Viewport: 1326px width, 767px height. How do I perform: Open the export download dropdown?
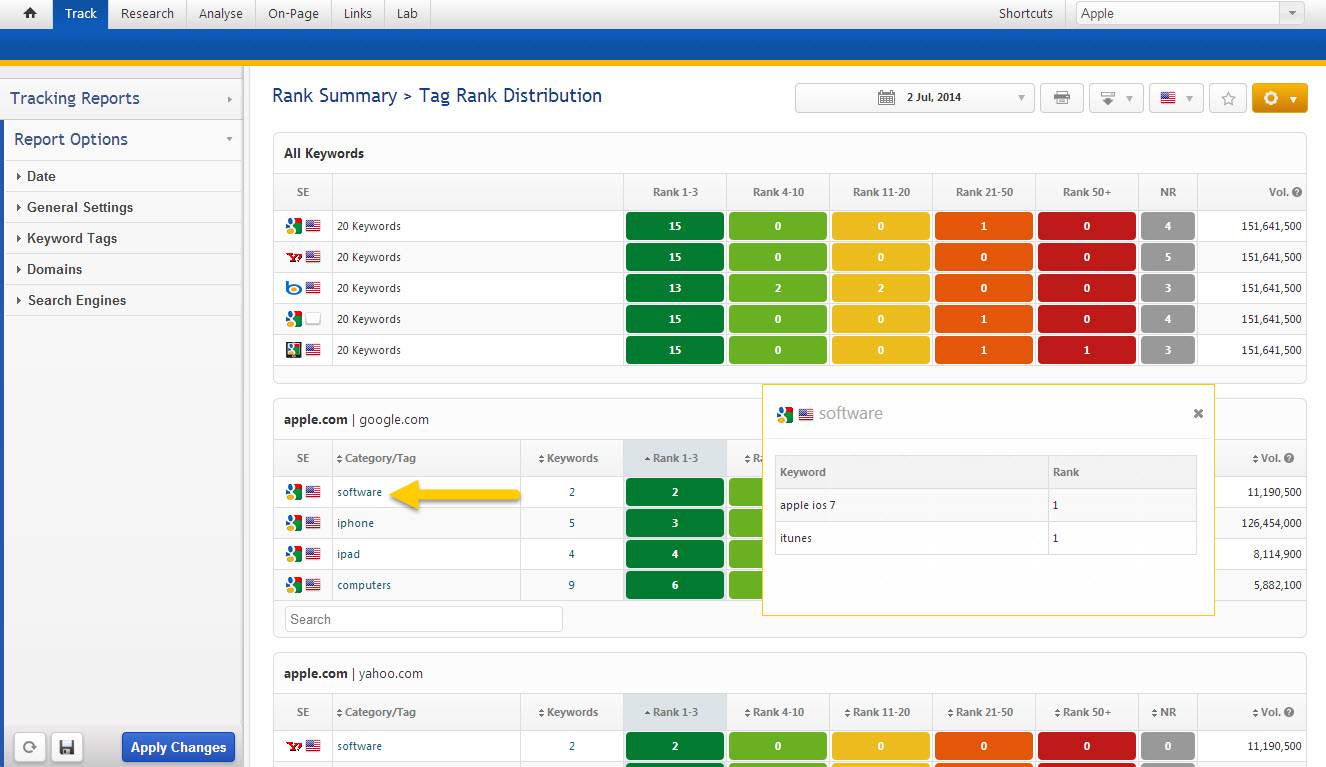point(1115,98)
